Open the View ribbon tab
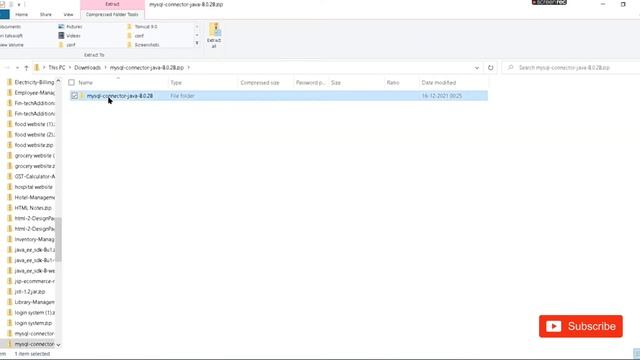The image size is (640, 360). 68,14
